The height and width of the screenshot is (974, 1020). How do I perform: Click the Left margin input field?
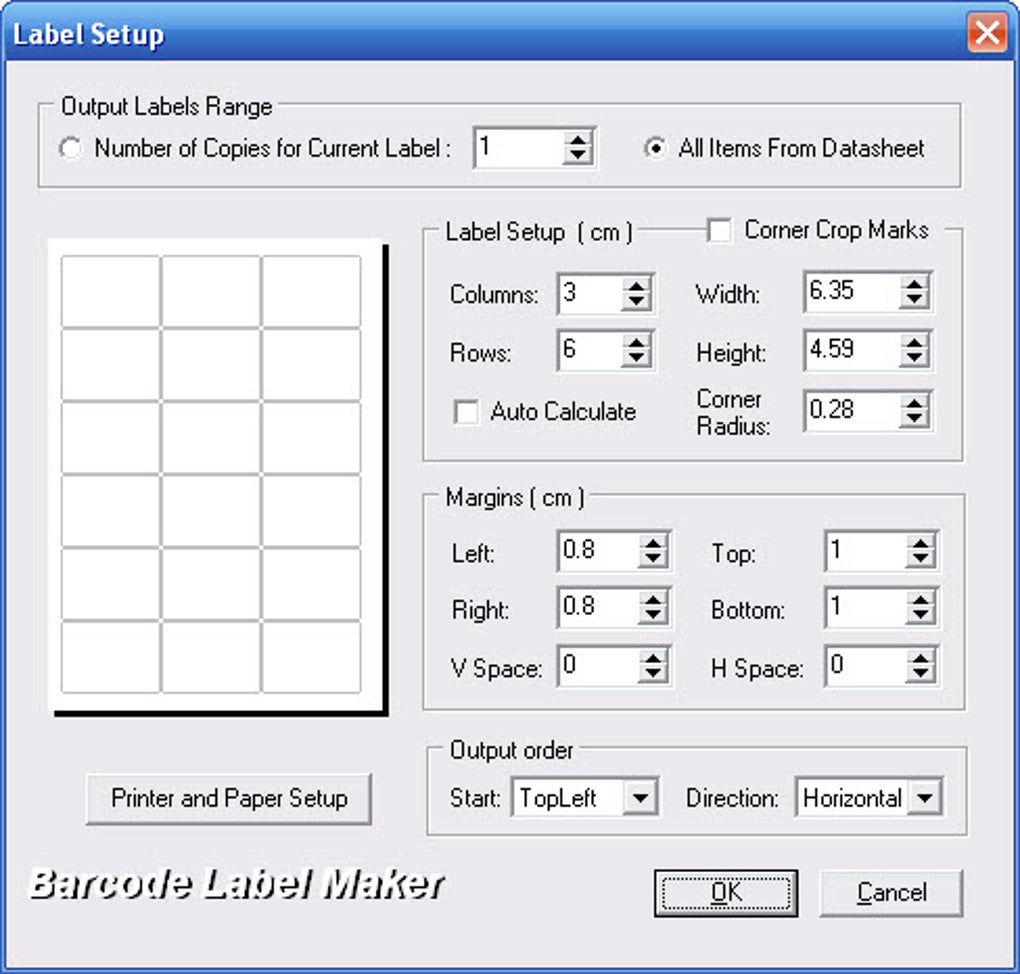[599, 551]
